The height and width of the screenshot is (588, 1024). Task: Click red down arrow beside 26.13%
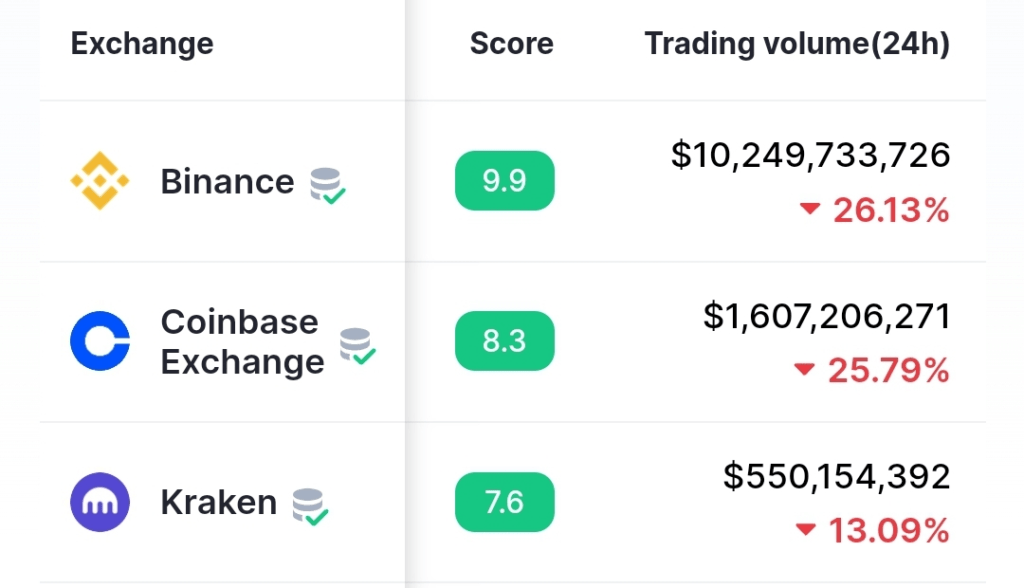pyautogui.click(x=810, y=208)
